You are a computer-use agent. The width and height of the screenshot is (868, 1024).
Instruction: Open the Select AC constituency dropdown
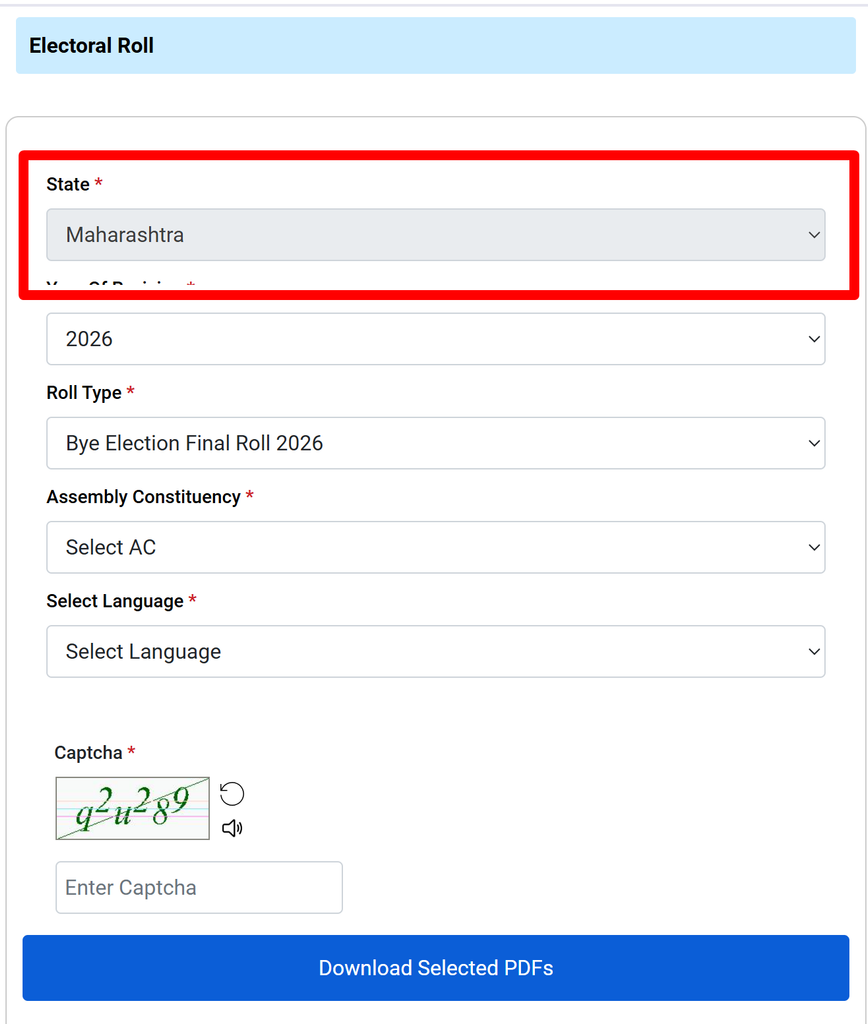(x=436, y=547)
